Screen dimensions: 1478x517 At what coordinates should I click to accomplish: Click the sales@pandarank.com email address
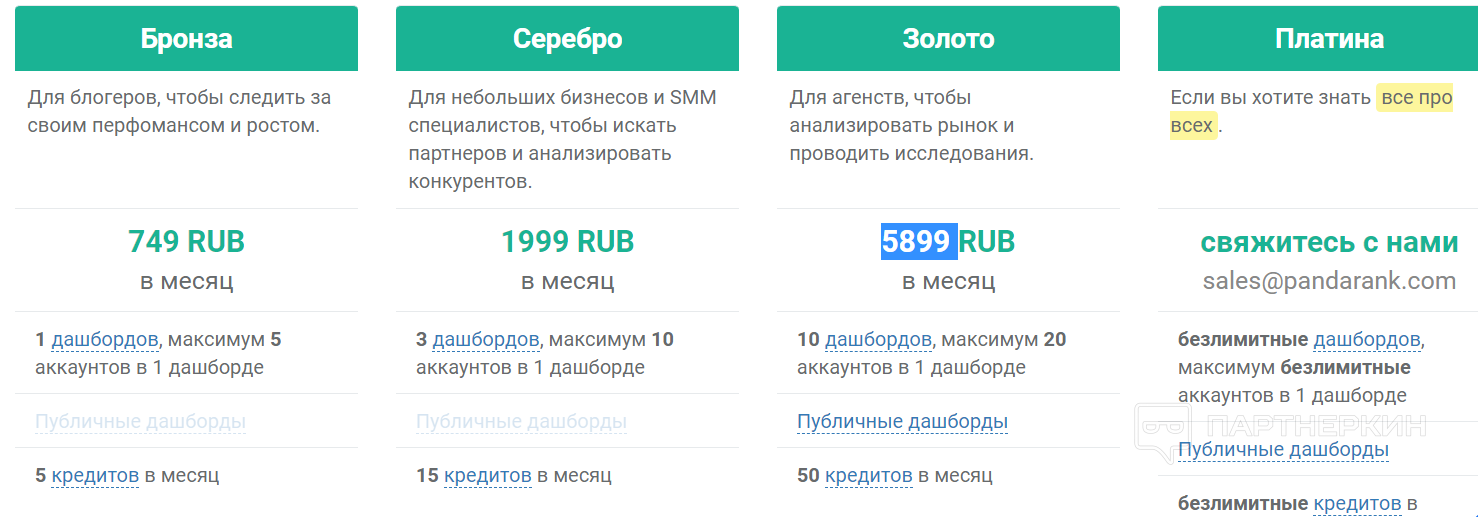coord(1329,281)
